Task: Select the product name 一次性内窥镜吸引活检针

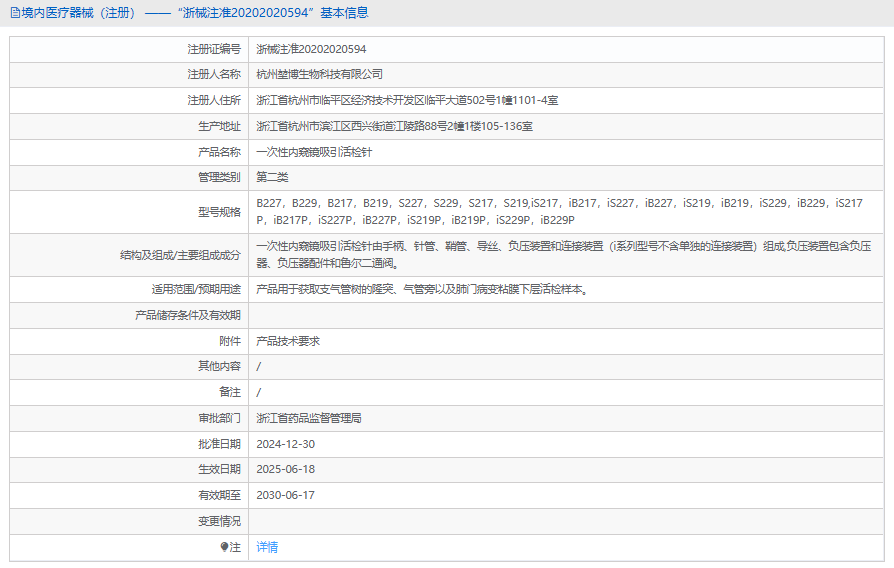Action: tap(314, 152)
